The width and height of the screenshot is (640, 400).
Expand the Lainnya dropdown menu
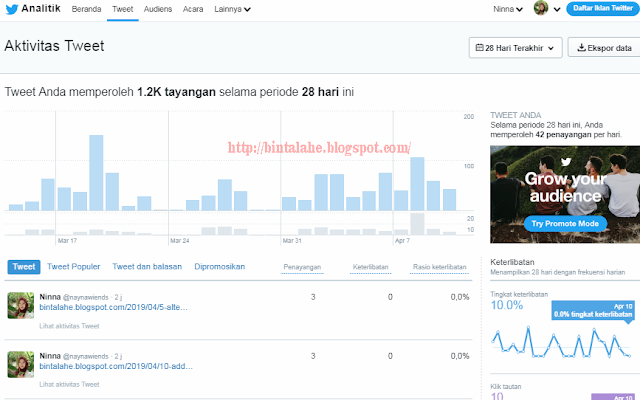(x=232, y=9)
